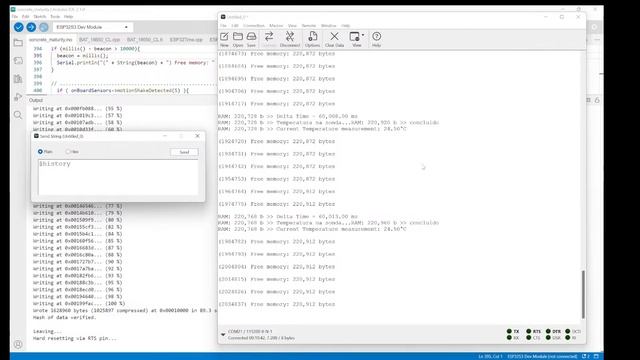Screen dimensions: 640x360
Task: Open the Boards Manager sidebar icon
Action: tap(18, 61)
